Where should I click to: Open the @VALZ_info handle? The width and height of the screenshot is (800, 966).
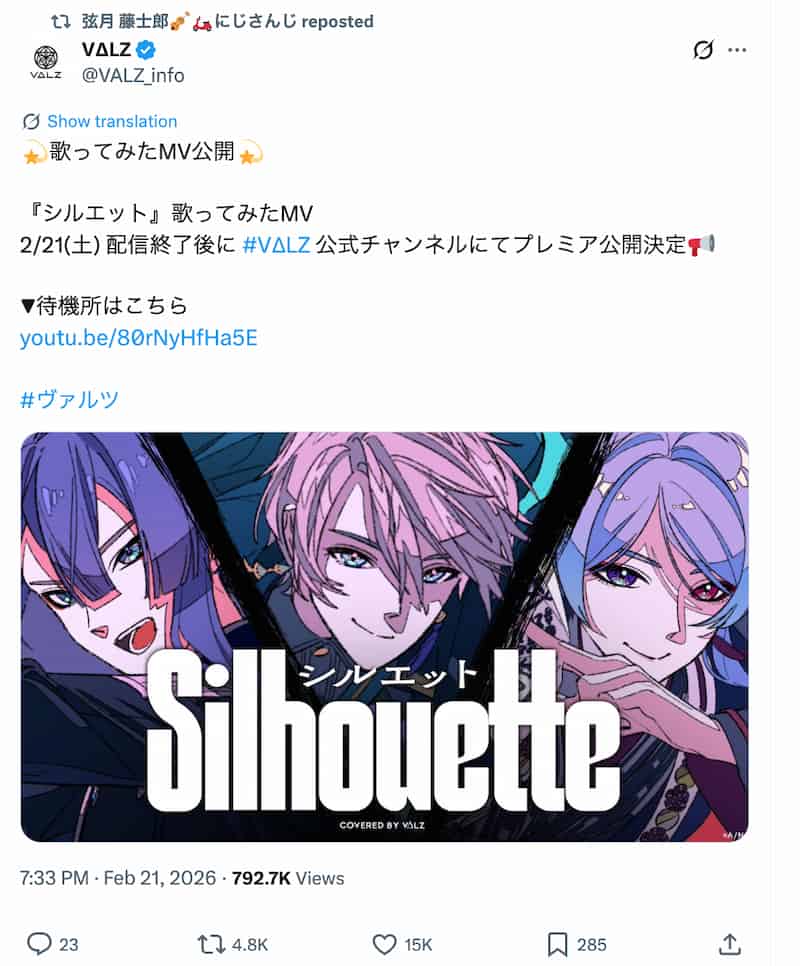click(x=133, y=75)
